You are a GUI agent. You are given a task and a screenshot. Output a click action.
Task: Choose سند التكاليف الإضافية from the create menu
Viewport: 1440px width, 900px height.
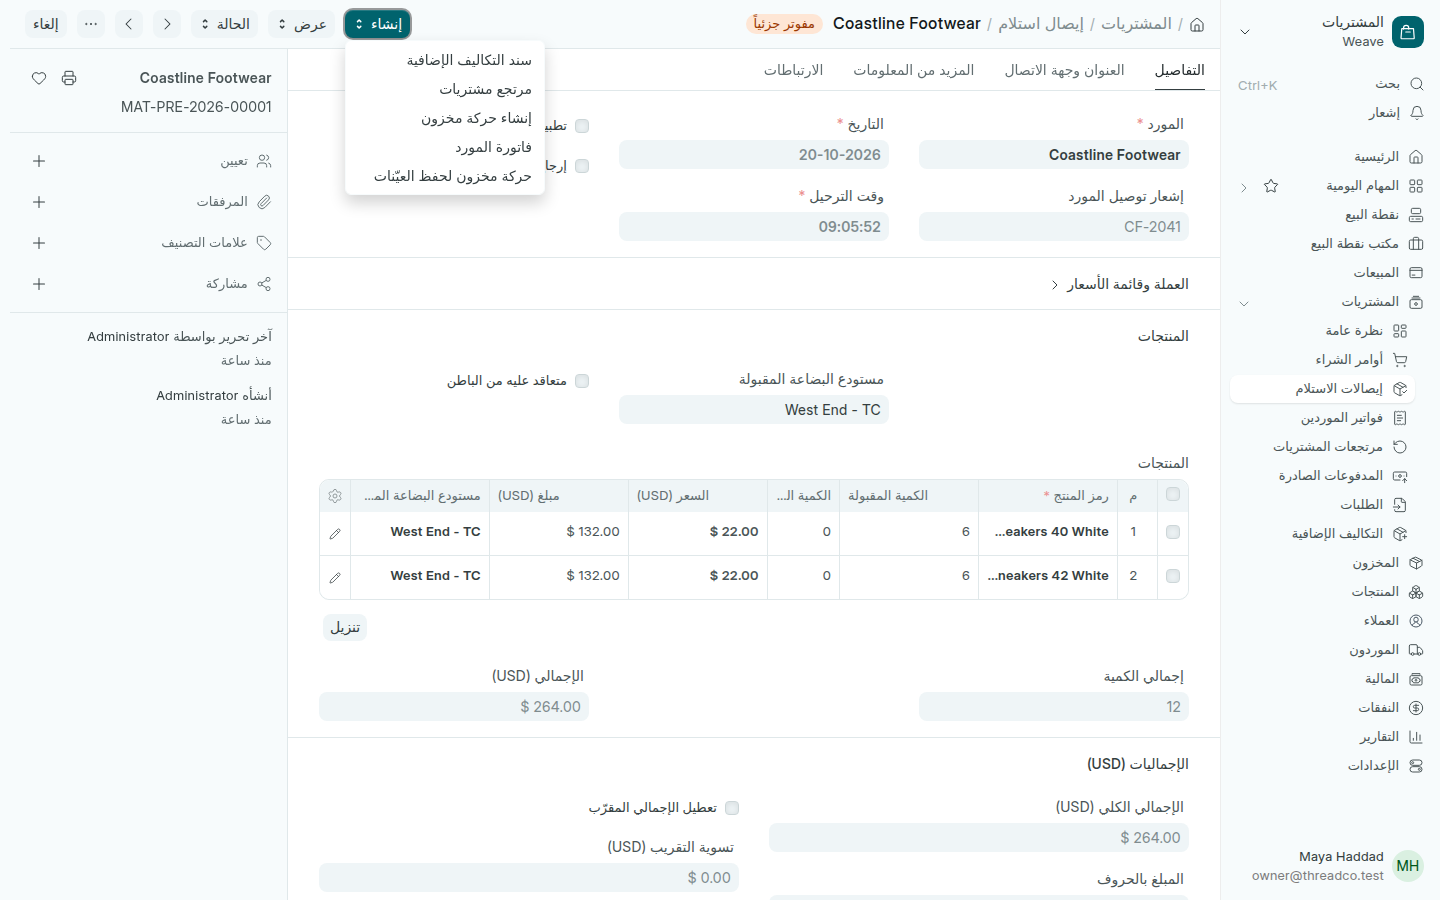445,60
